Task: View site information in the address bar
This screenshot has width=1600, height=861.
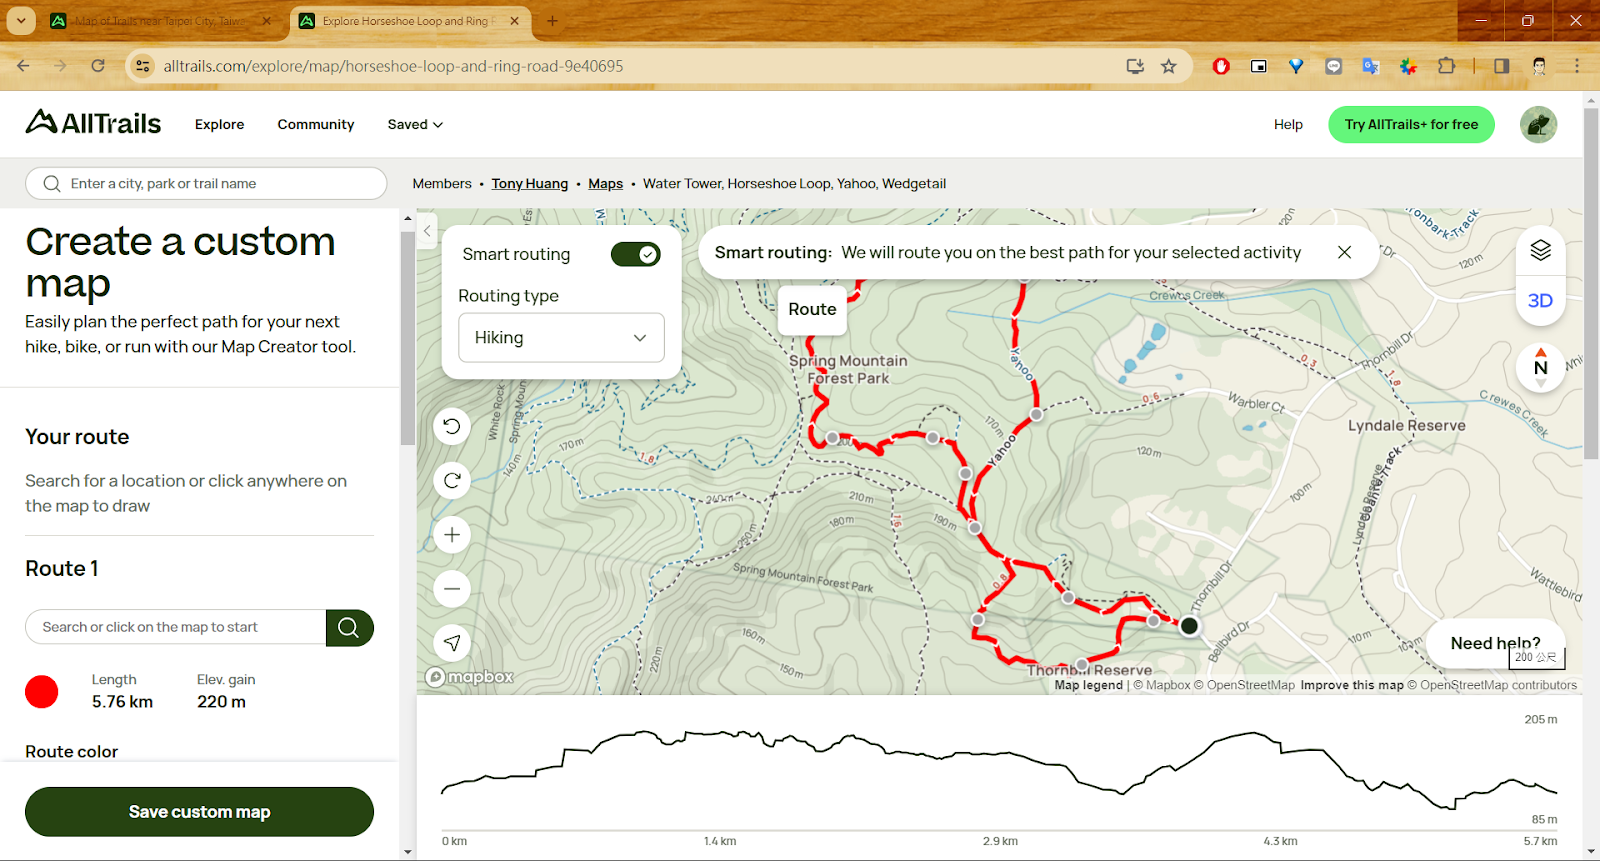Action: pos(143,66)
